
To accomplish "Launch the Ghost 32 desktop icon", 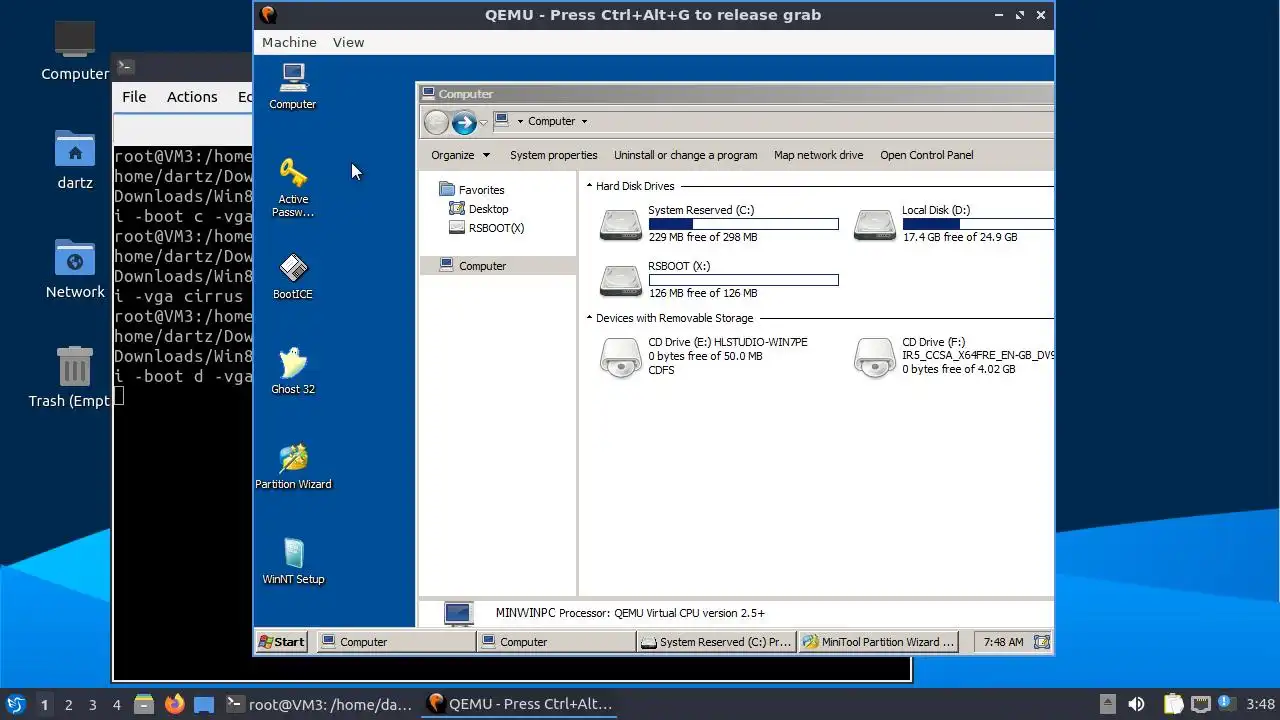I will (x=293, y=371).
